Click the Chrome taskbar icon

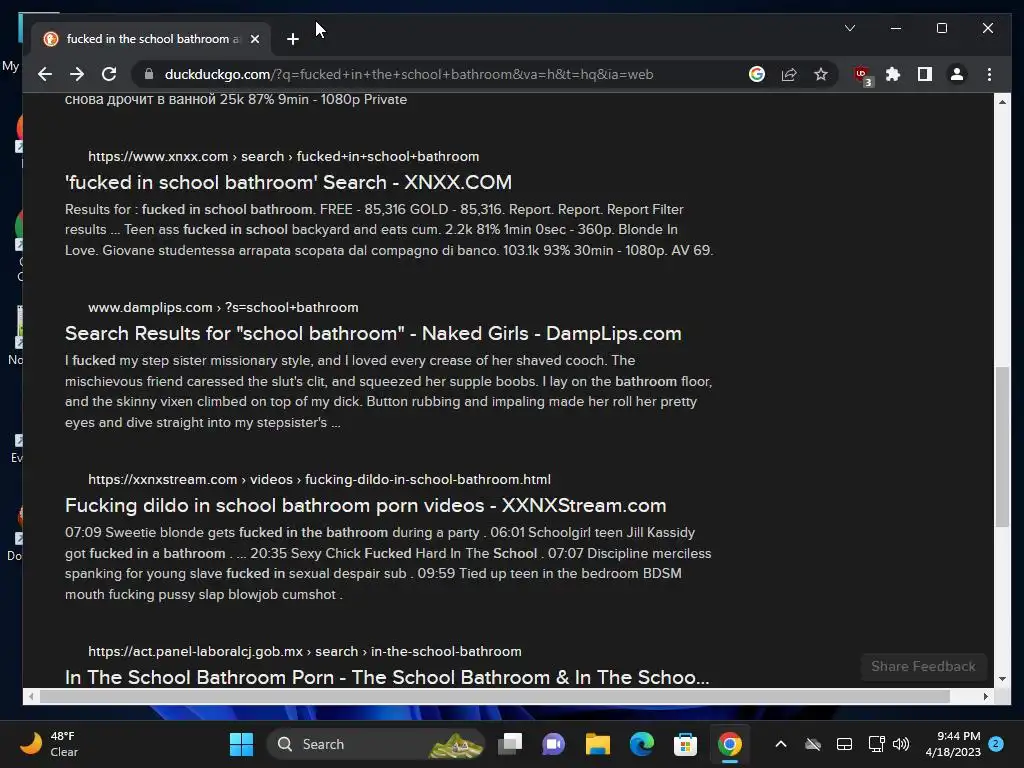pyautogui.click(x=729, y=744)
